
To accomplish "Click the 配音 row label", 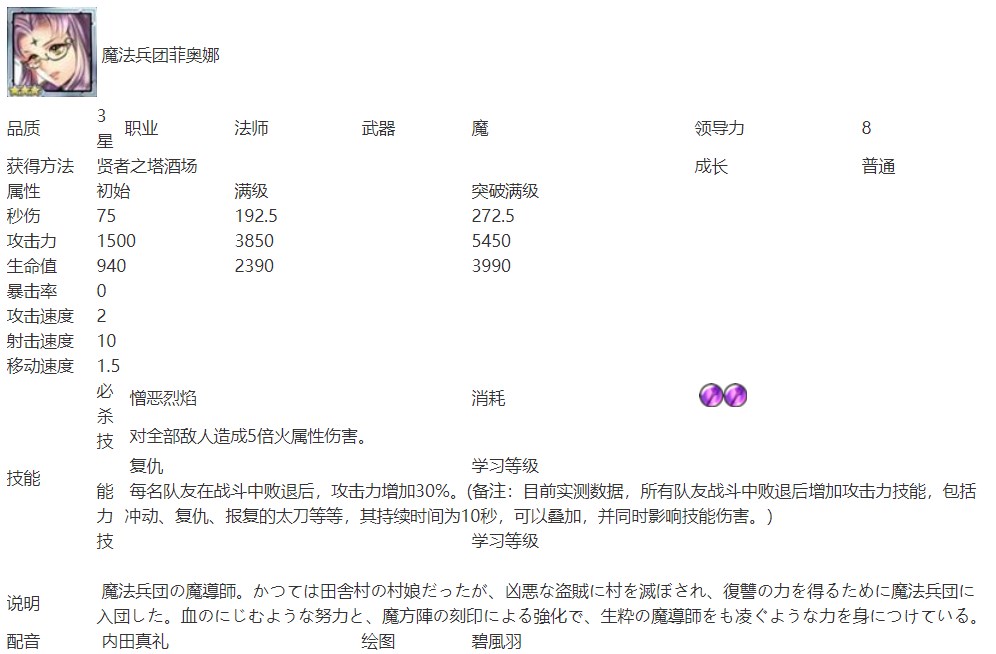I will click(x=24, y=641).
